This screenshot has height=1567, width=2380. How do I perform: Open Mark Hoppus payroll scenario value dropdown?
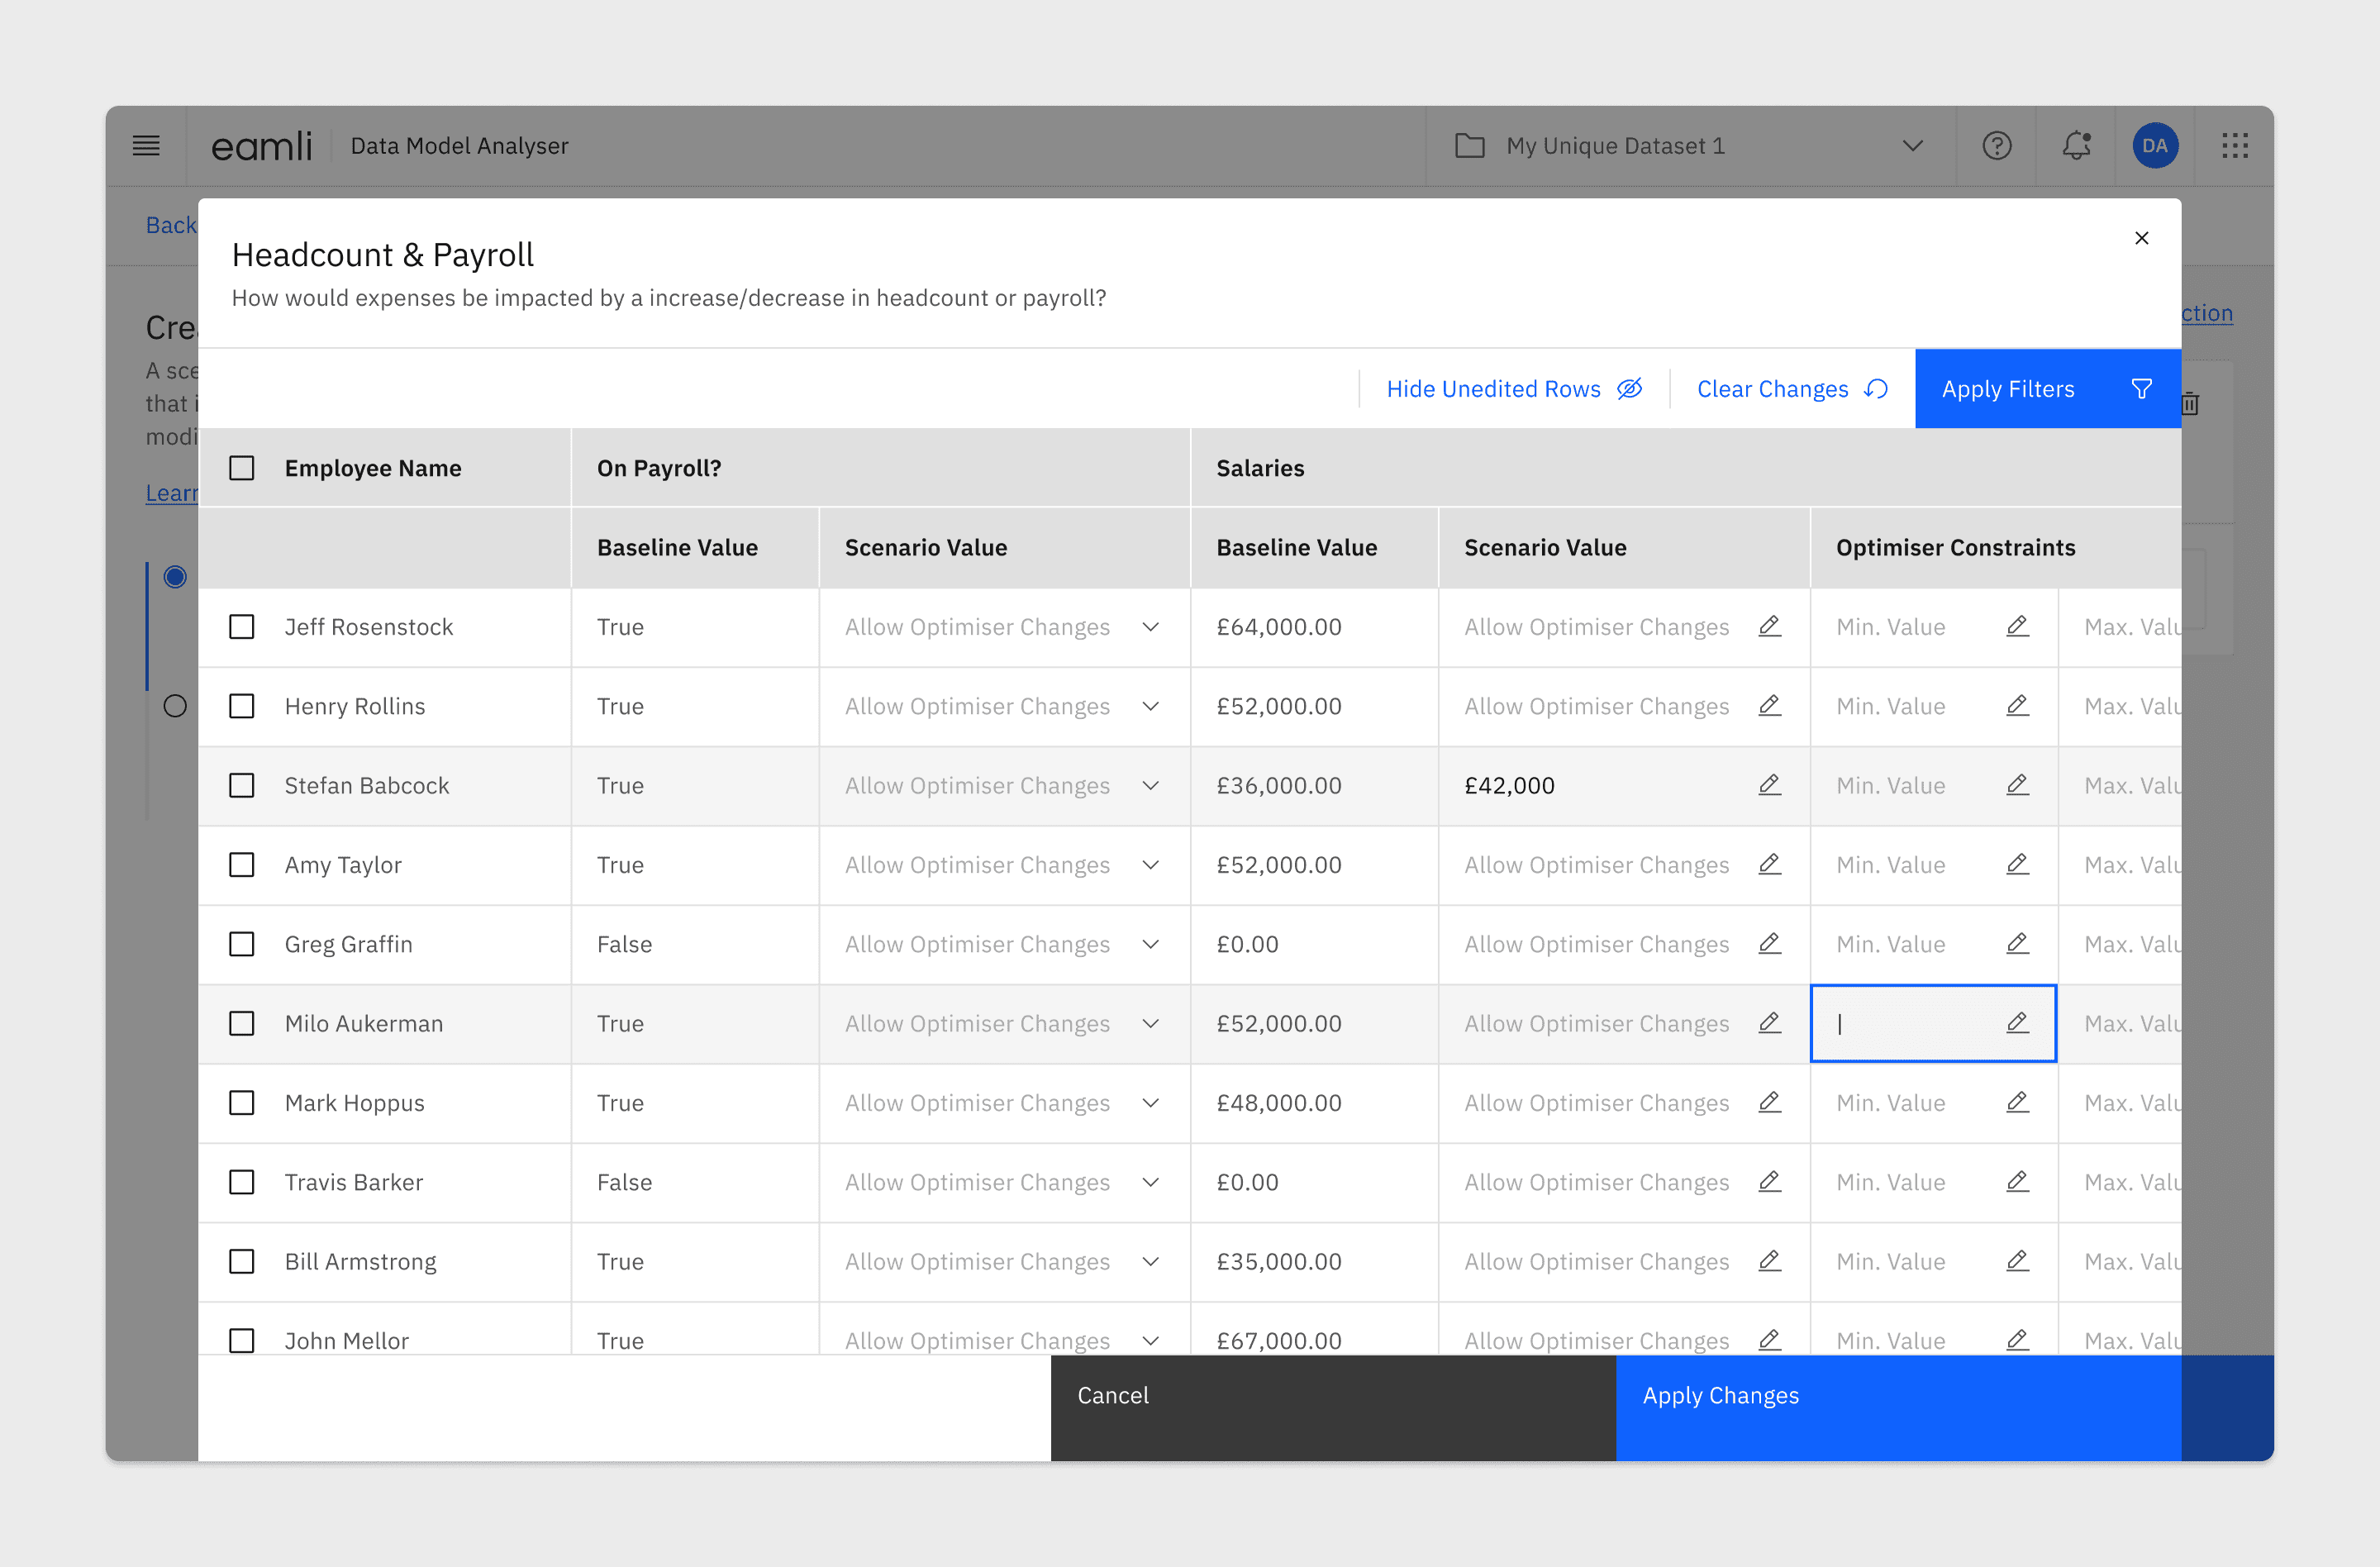pos(1150,1103)
